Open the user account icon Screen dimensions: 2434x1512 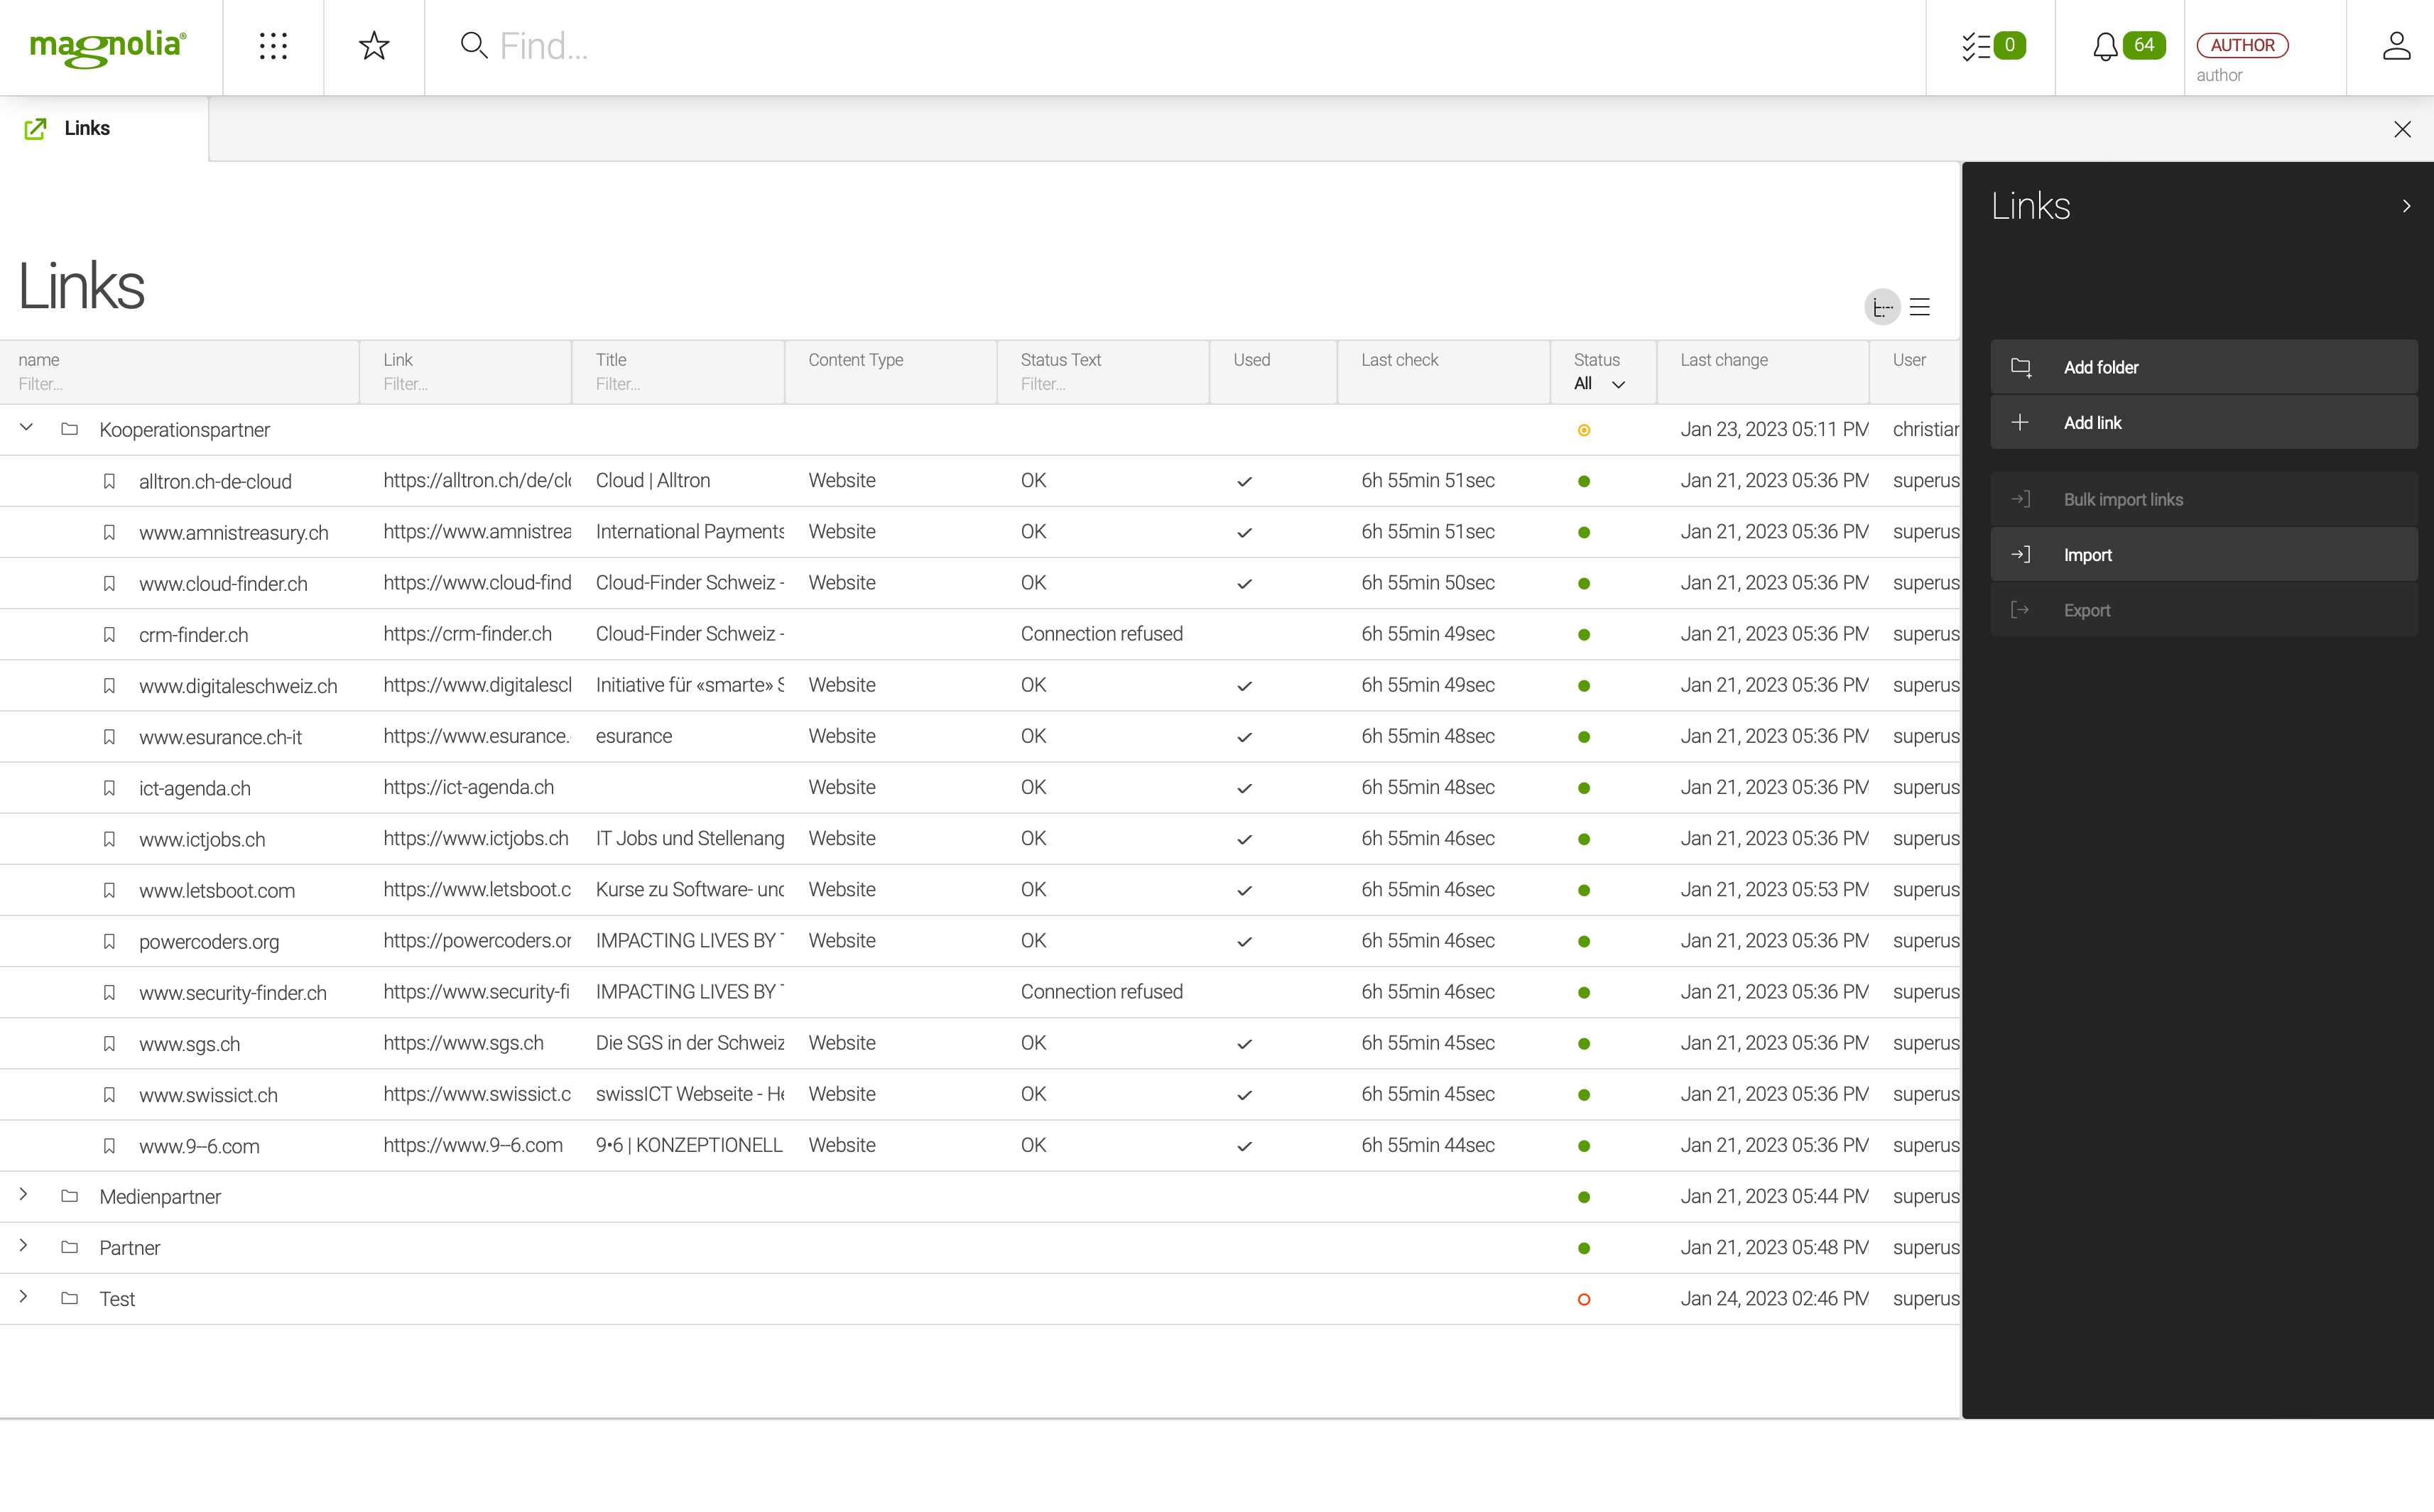2397,45
